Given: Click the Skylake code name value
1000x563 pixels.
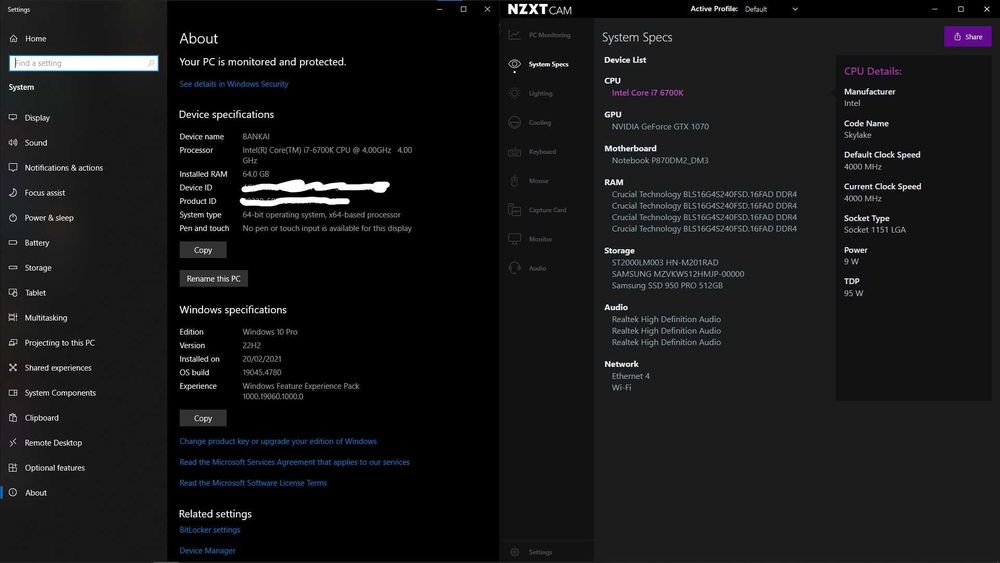Looking at the screenshot, I should point(857,135).
